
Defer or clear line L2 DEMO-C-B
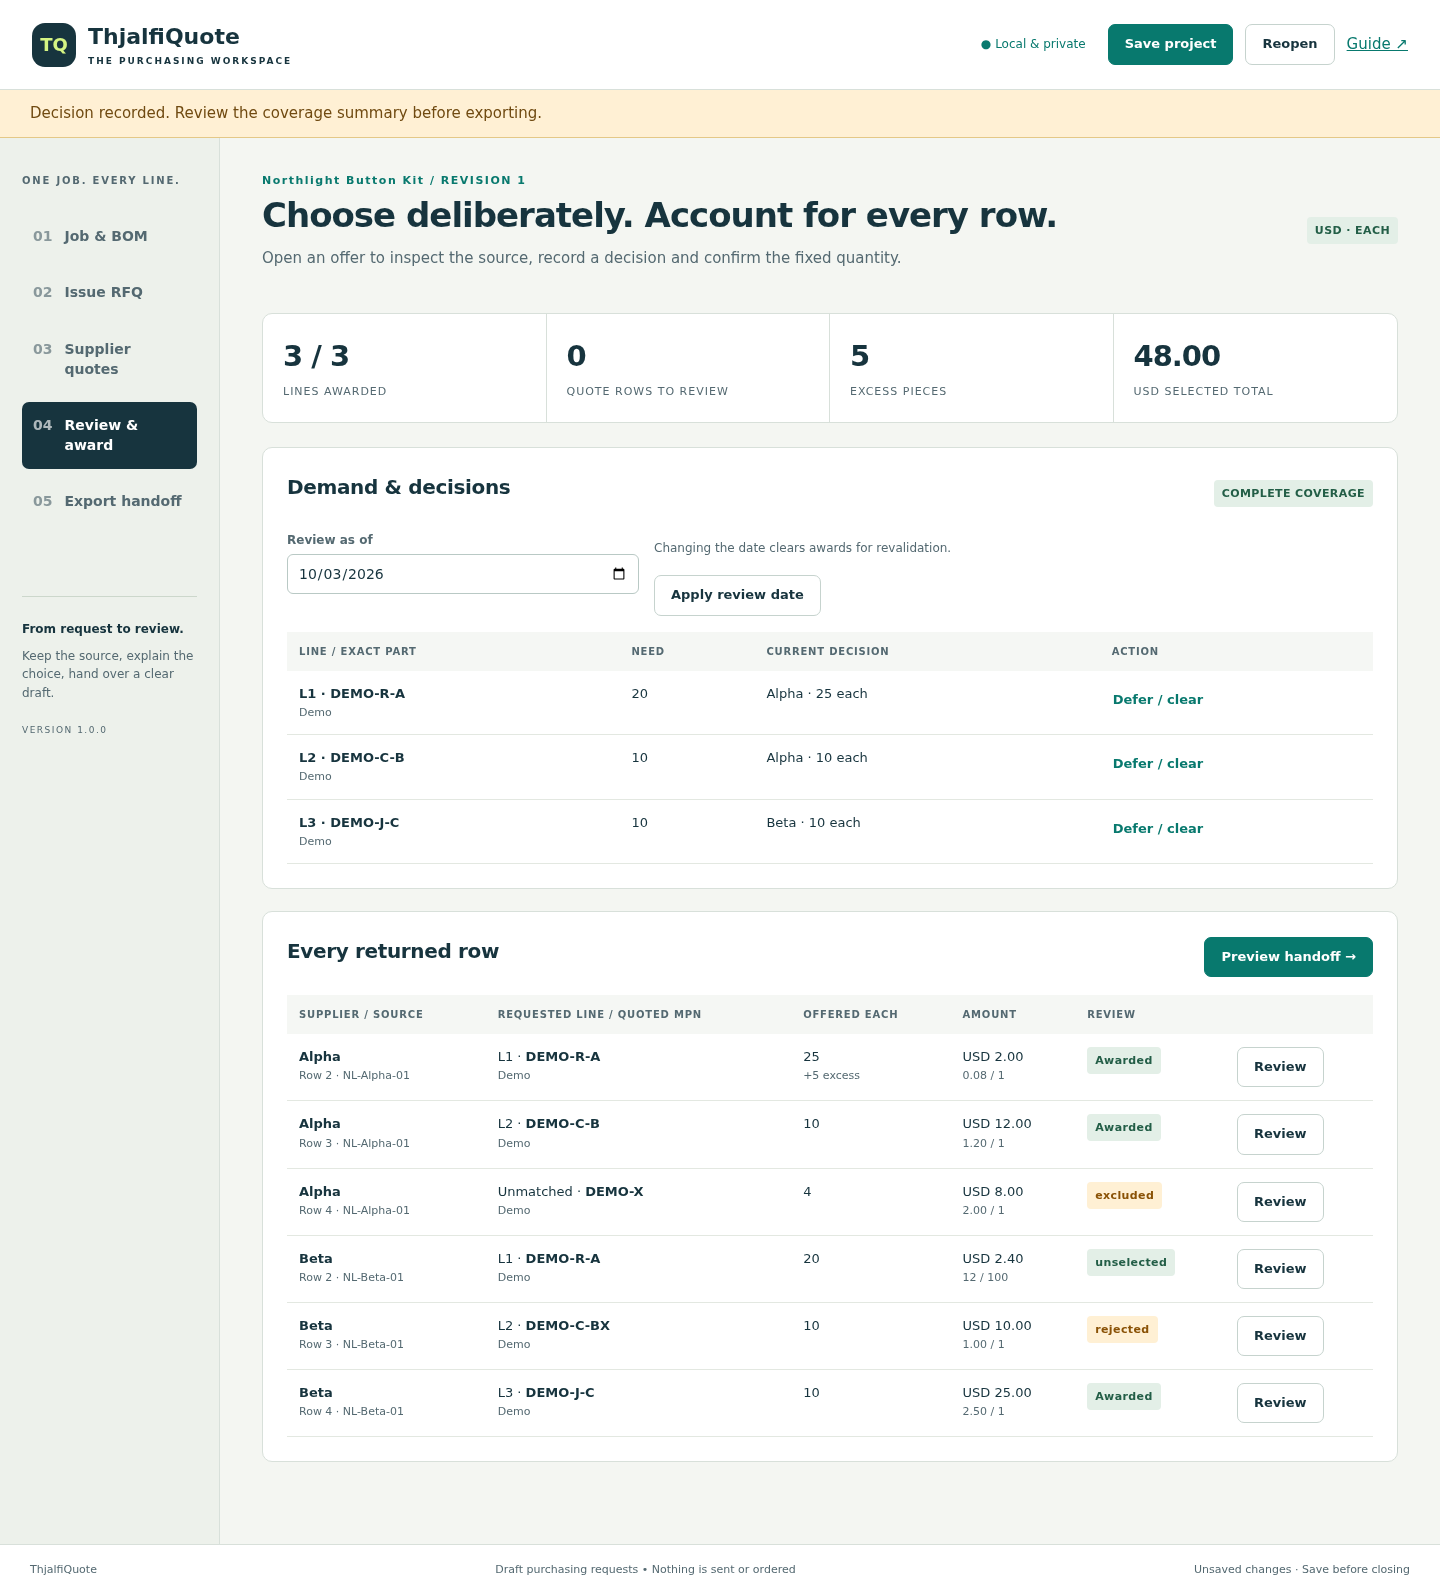pos(1157,764)
